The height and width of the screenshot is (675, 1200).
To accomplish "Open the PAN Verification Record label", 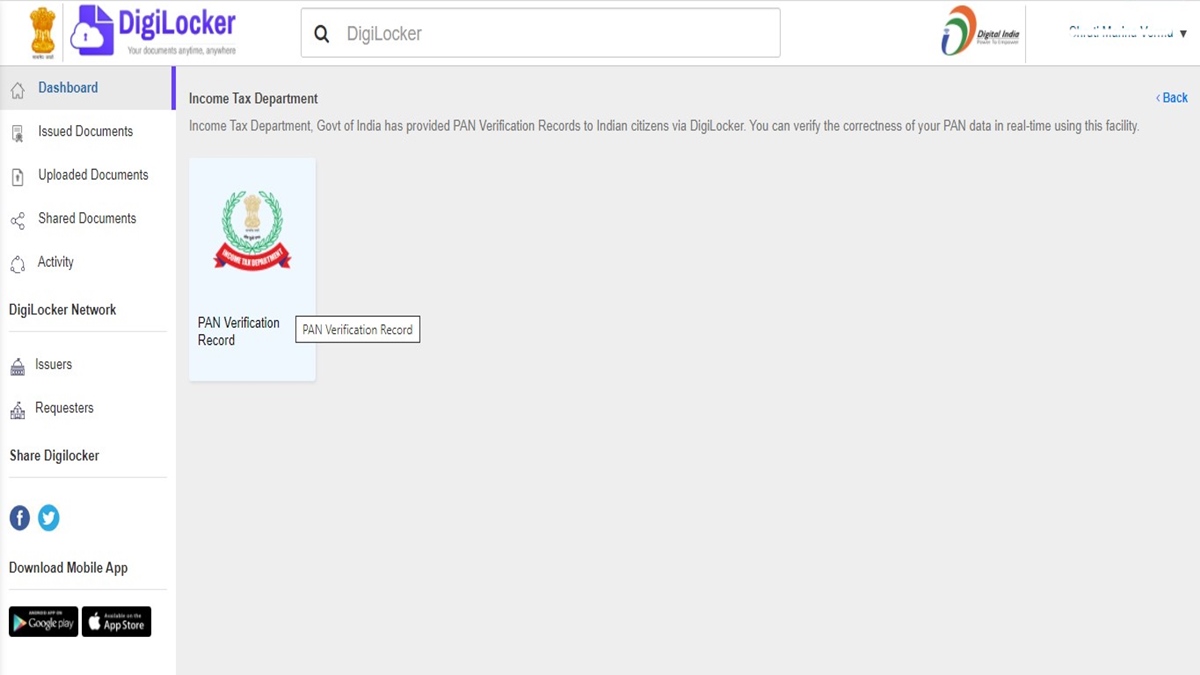I will [x=239, y=331].
